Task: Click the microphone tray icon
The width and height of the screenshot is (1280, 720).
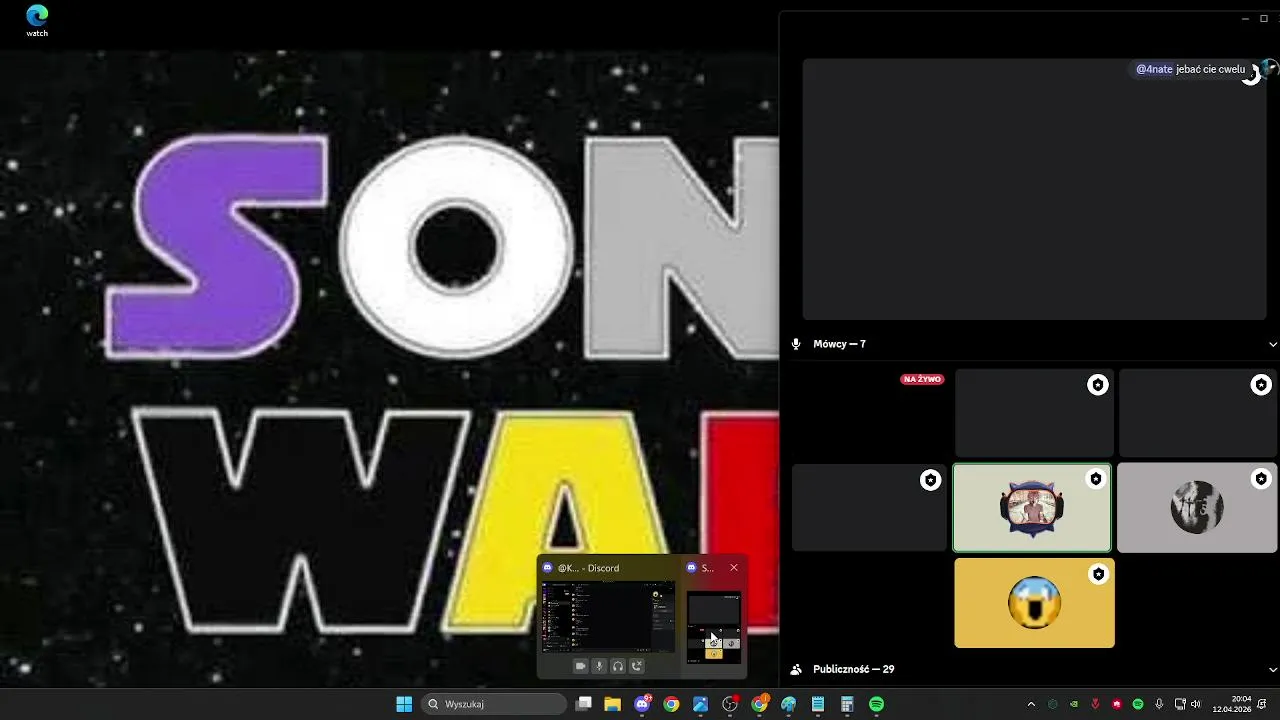Action: pyautogui.click(x=1159, y=704)
